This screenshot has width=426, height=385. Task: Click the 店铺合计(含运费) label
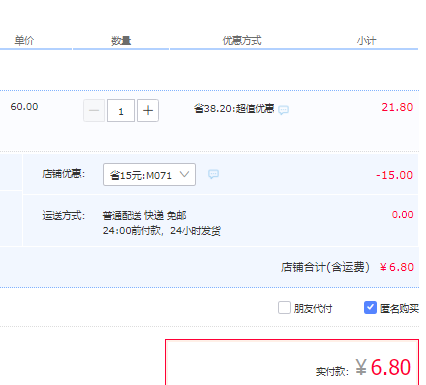tap(325, 267)
